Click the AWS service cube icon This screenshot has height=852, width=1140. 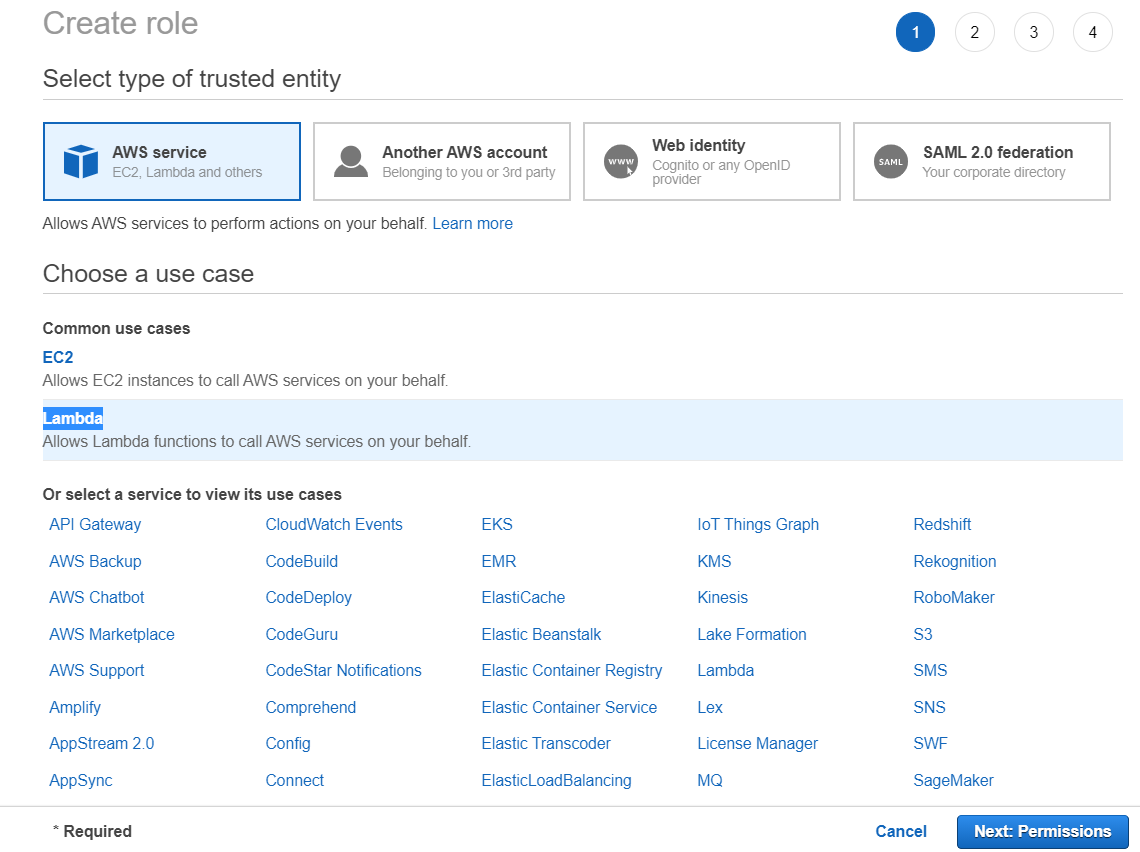coord(81,161)
